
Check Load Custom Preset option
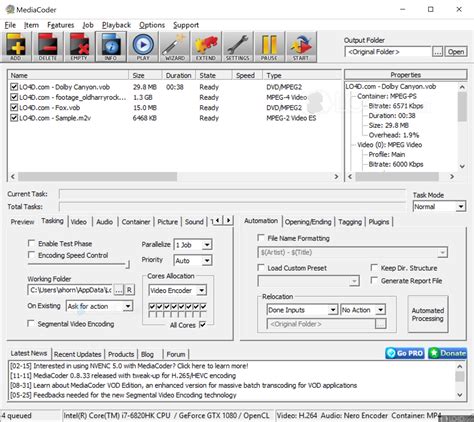click(261, 268)
